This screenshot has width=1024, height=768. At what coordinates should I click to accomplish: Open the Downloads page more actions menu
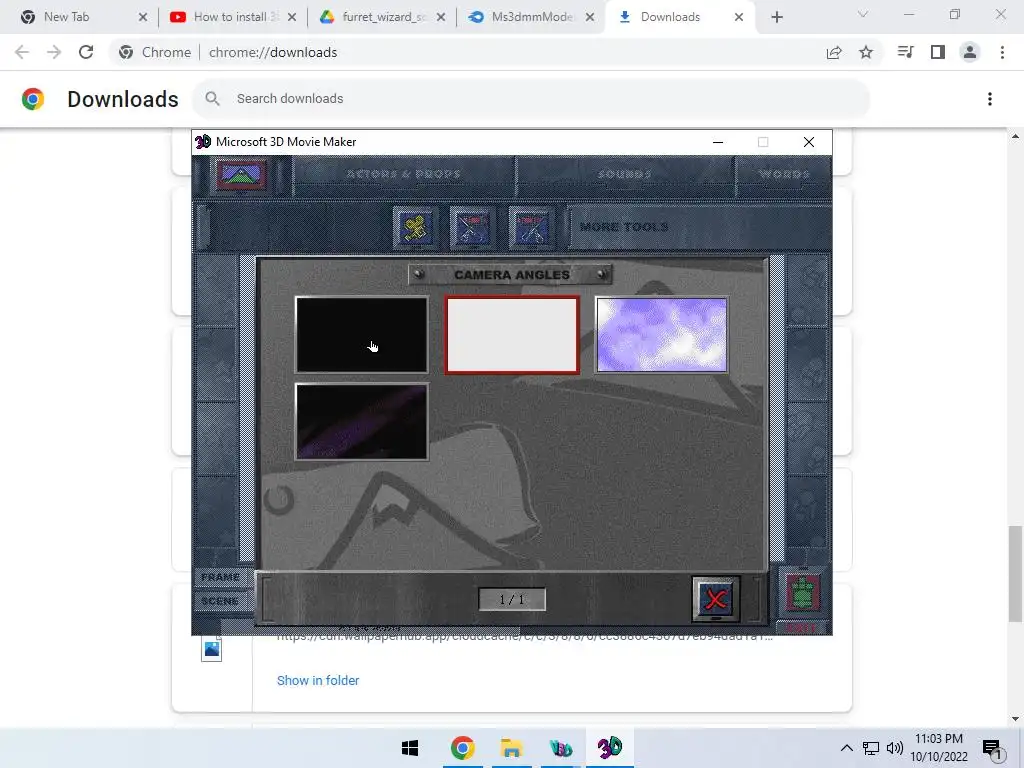[990, 99]
